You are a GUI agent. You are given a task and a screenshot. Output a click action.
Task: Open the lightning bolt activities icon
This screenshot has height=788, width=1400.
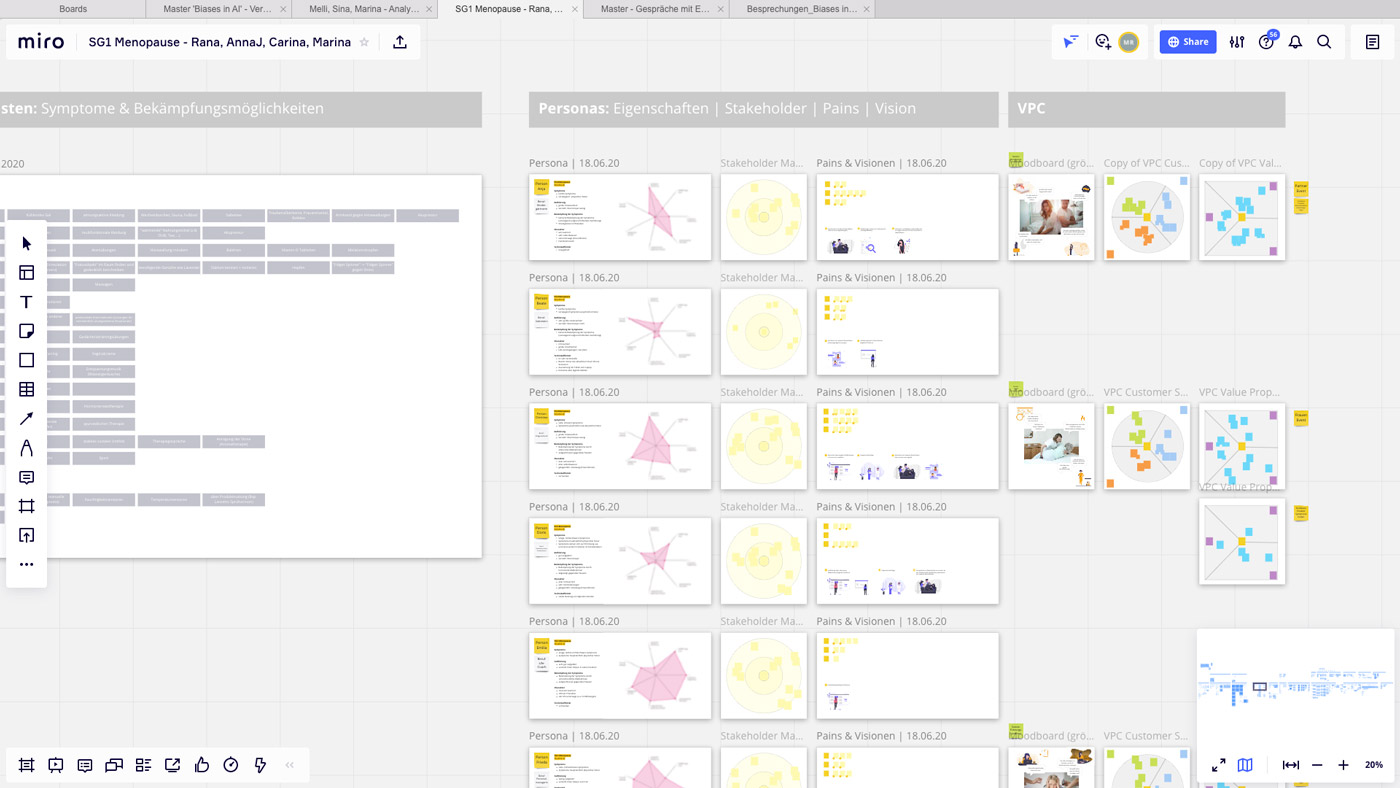click(x=260, y=765)
